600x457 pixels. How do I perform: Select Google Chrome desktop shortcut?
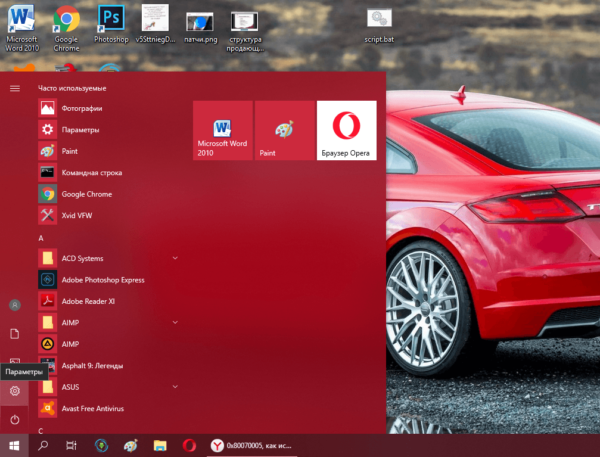(67, 28)
